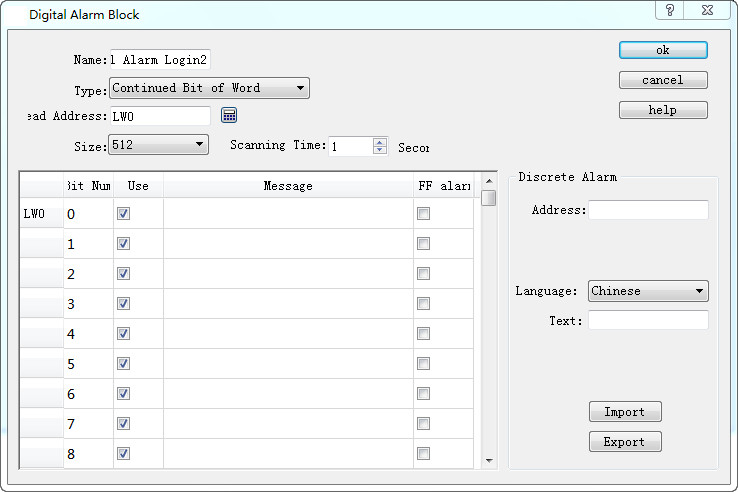Image resolution: width=738 pixels, height=492 pixels.
Task: Click the Message cell for bit 0
Action: point(288,214)
